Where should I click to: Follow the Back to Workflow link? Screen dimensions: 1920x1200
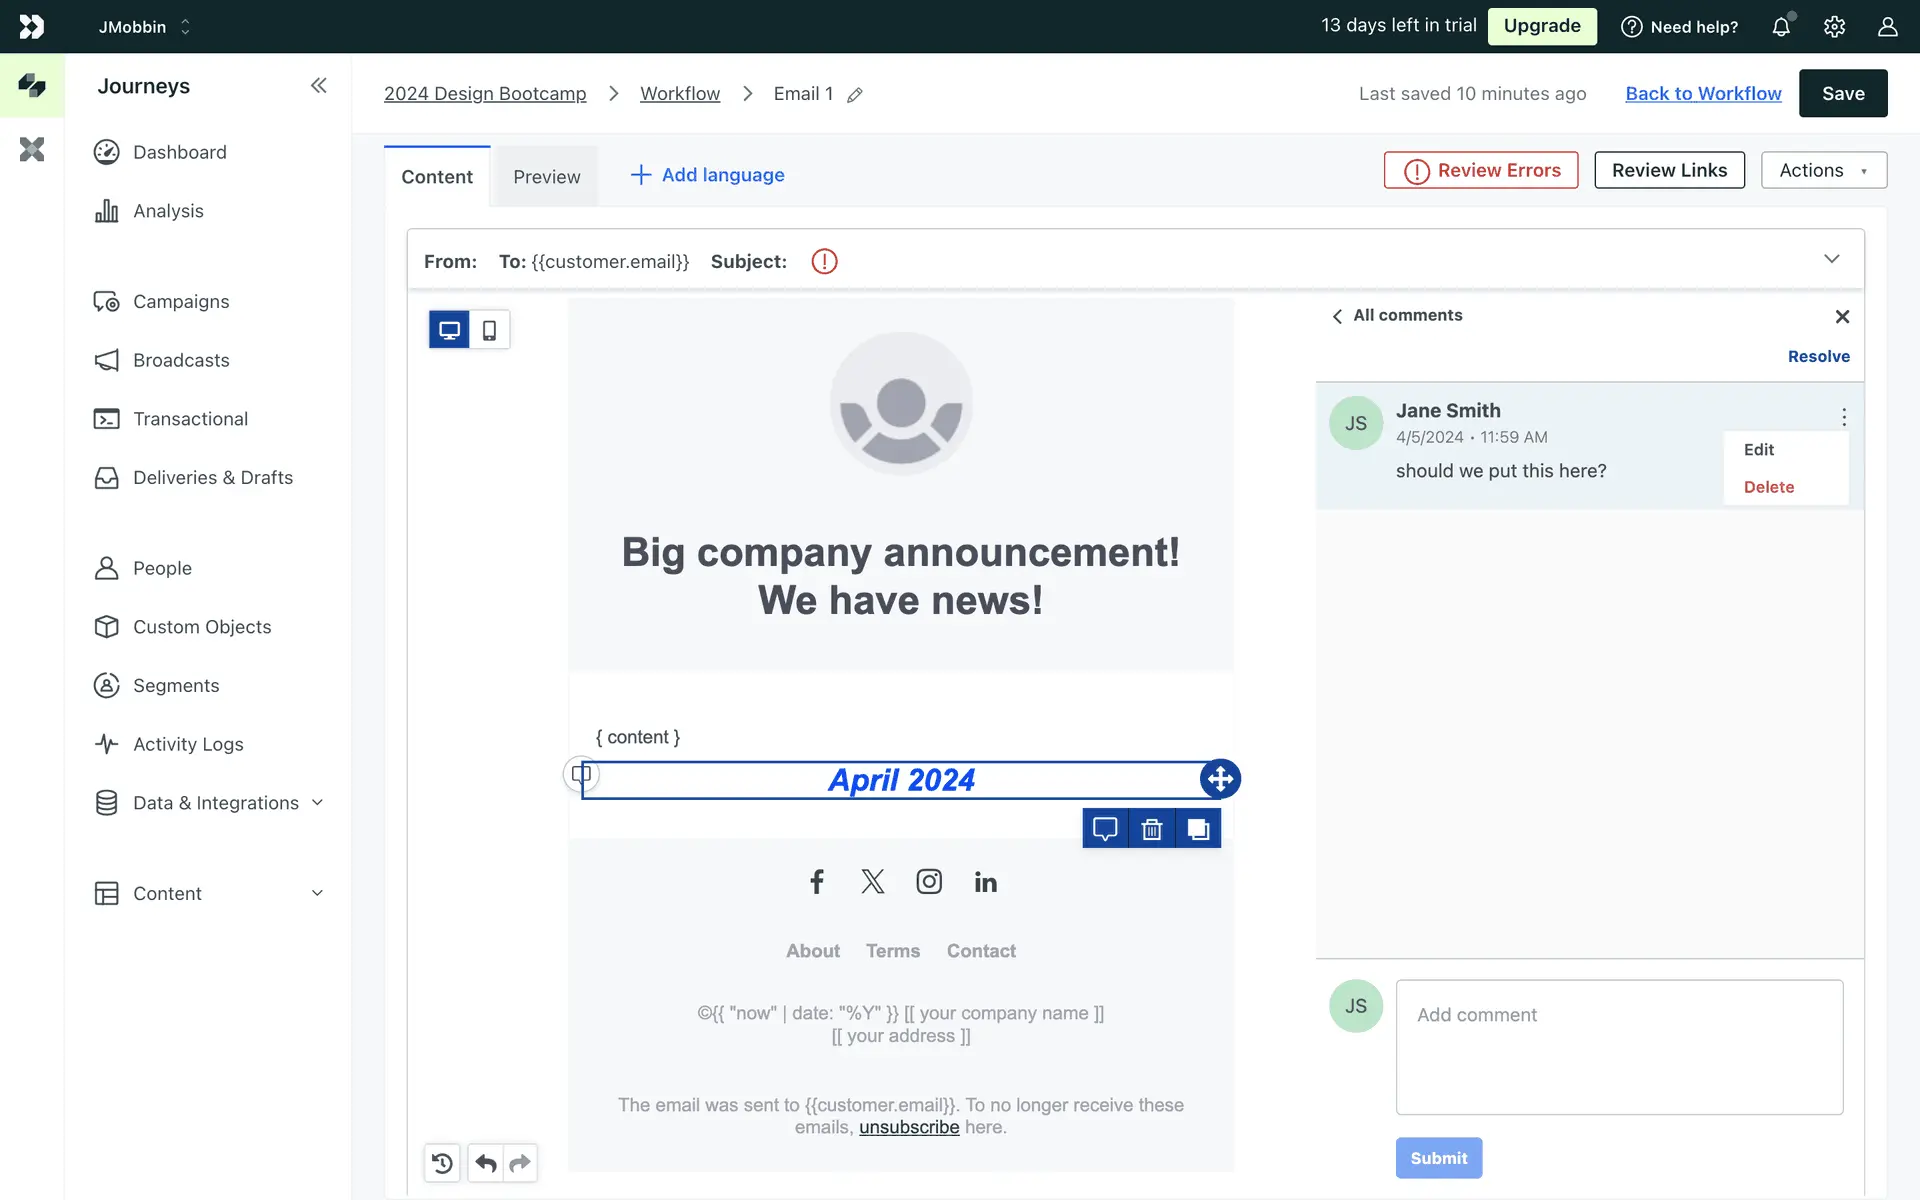(1703, 93)
